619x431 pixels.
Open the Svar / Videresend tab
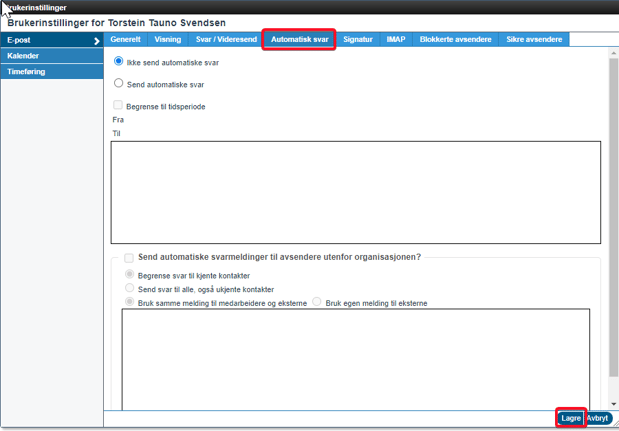(x=225, y=40)
